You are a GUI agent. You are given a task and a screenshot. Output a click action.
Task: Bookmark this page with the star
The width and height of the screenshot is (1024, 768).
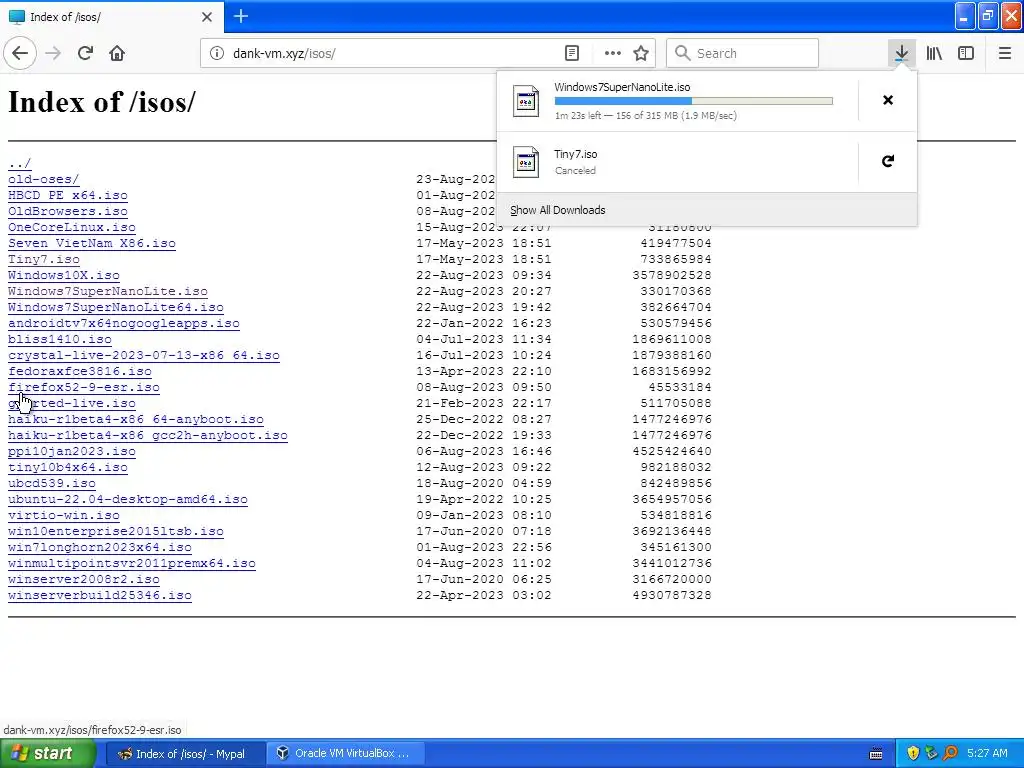click(x=641, y=53)
